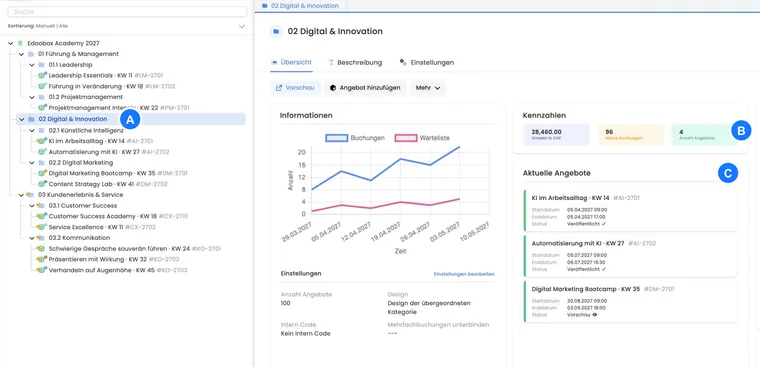760x367 pixels.
Task: Click the text Design der übergeordneten Kategorie
Action: coord(429,307)
